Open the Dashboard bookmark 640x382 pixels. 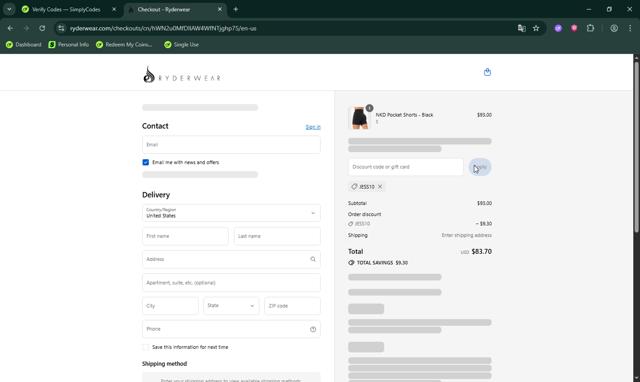(x=24, y=44)
